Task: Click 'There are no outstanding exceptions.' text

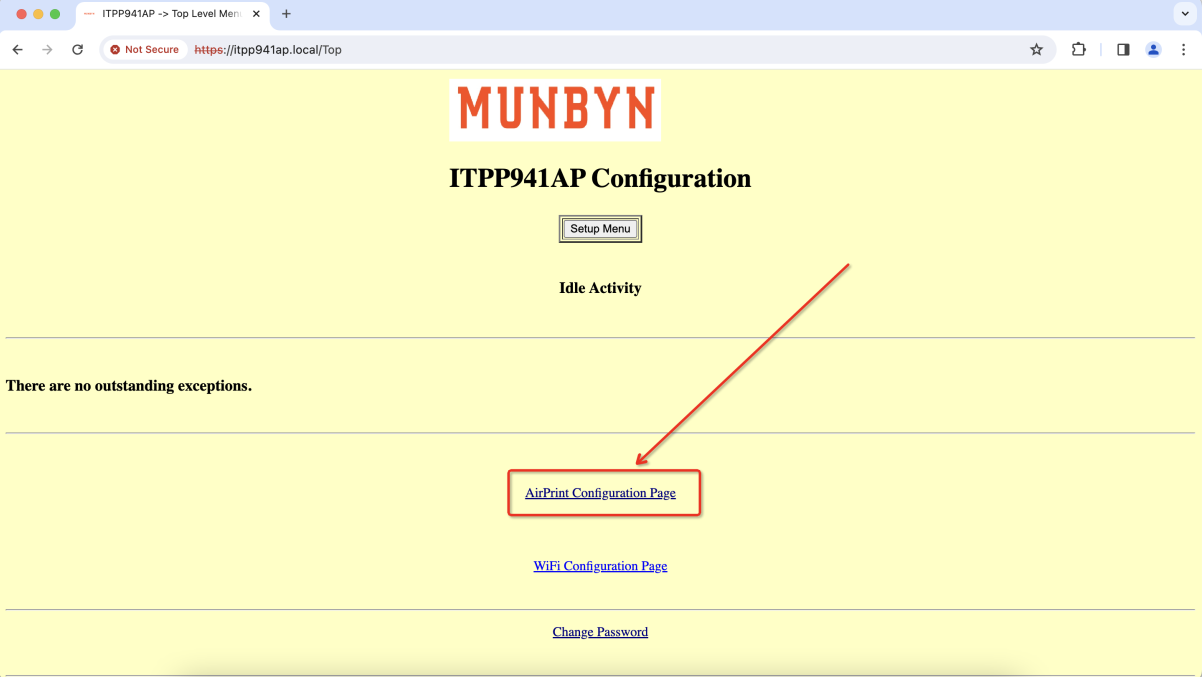Action: pyautogui.click(x=129, y=386)
